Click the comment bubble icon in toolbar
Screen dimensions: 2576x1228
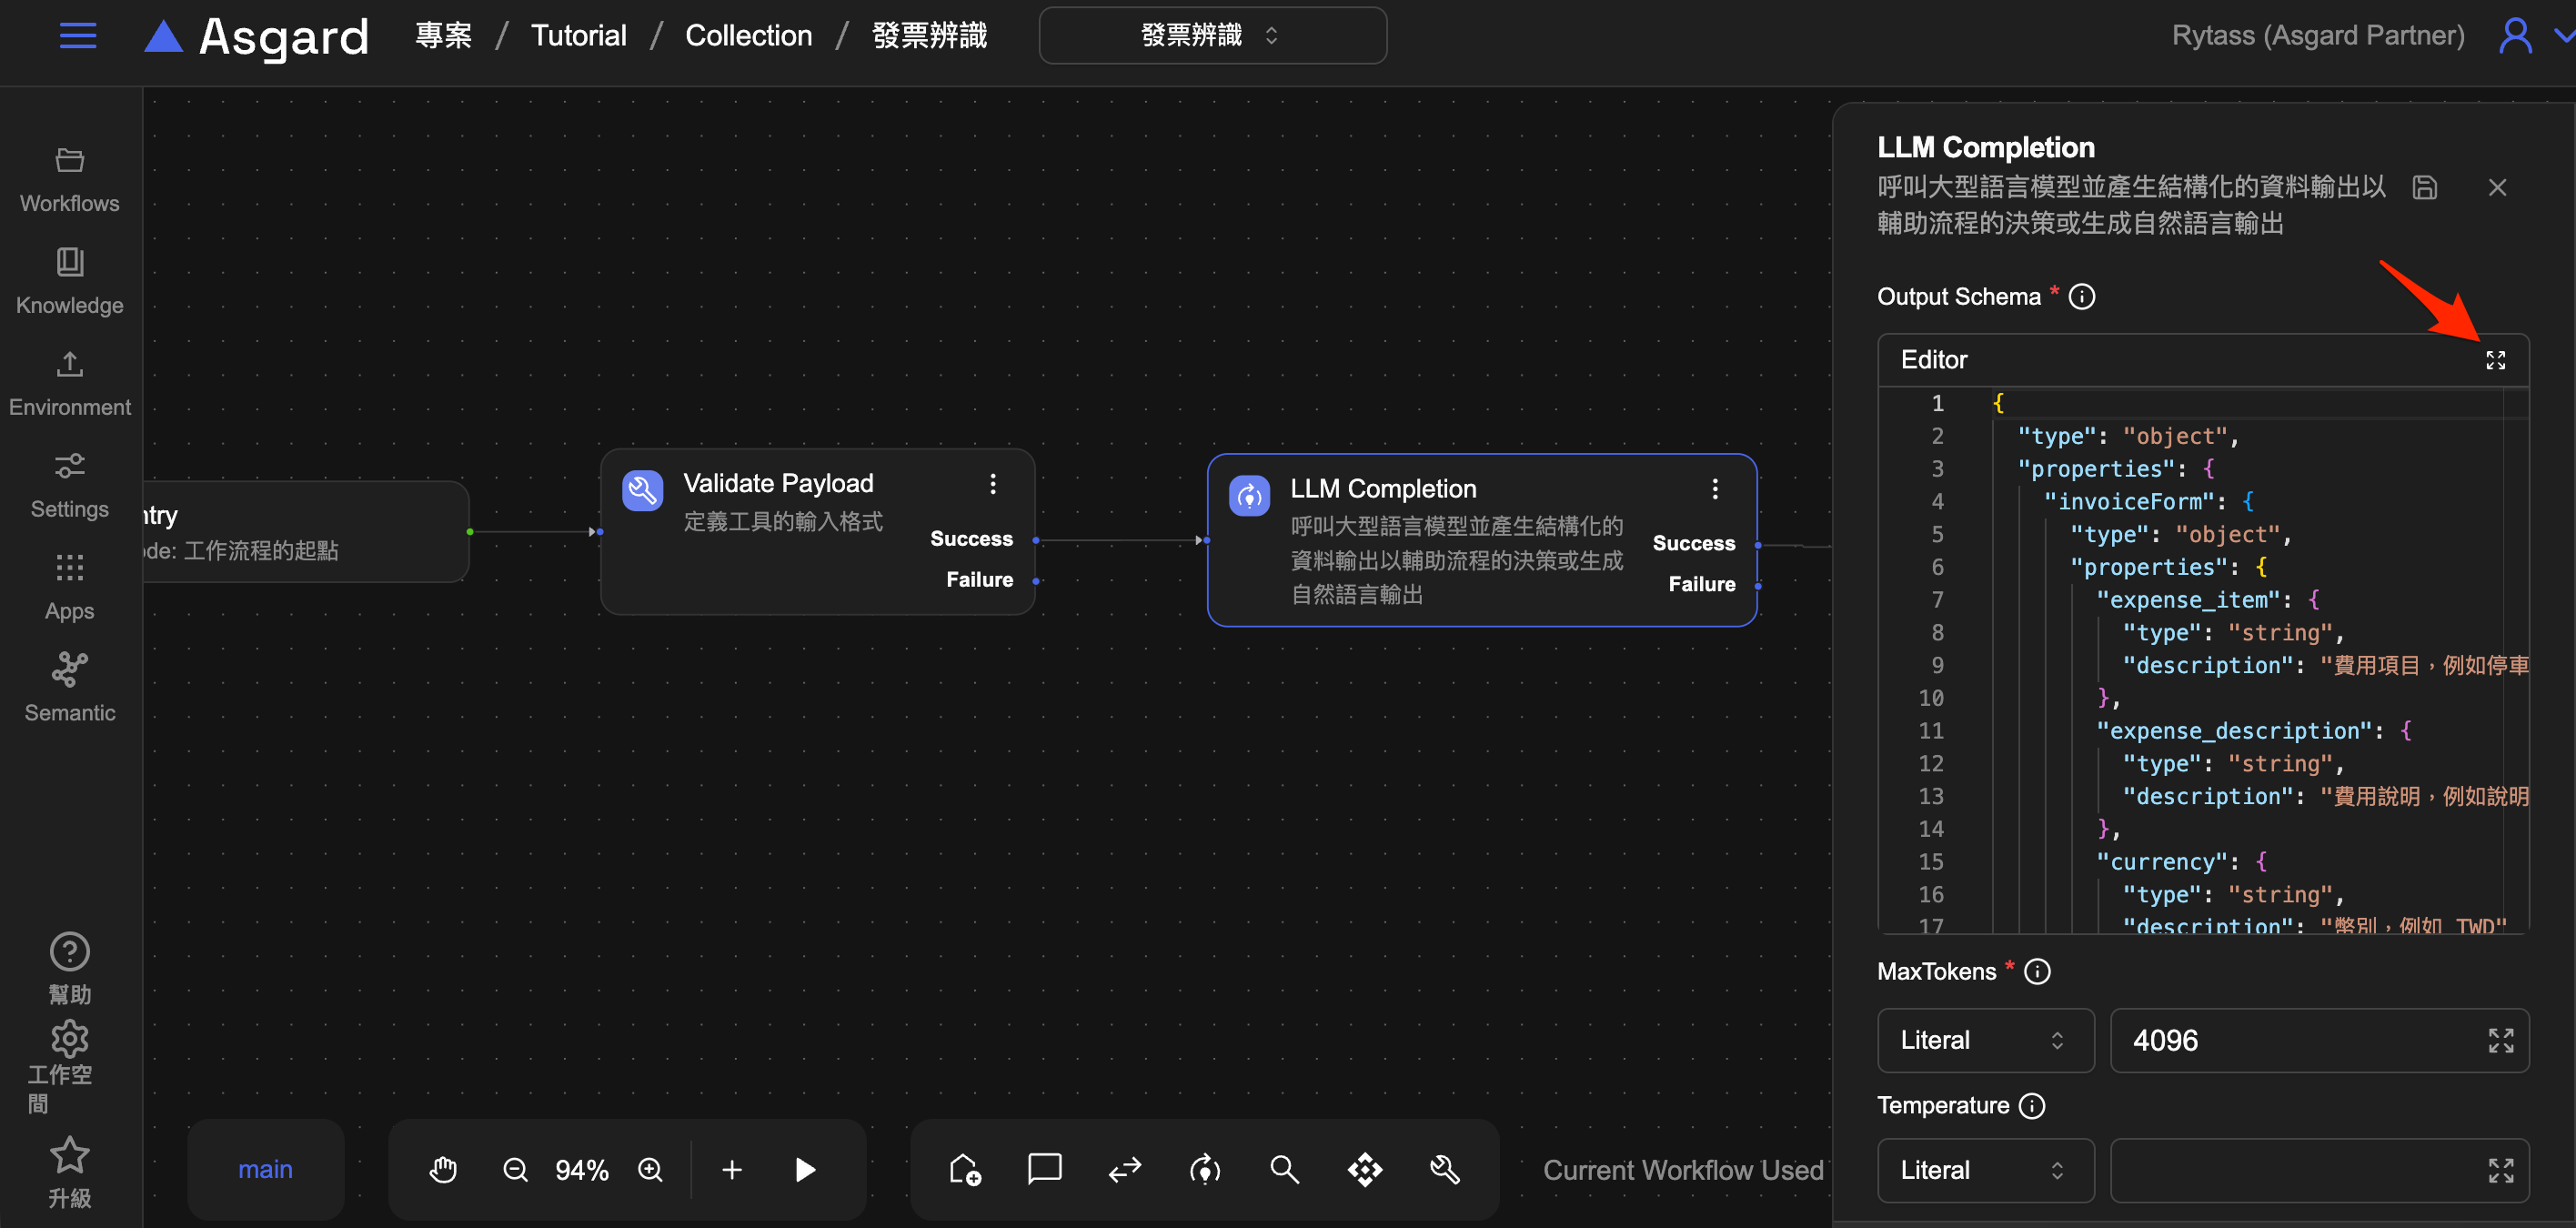tap(1044, 1169)
